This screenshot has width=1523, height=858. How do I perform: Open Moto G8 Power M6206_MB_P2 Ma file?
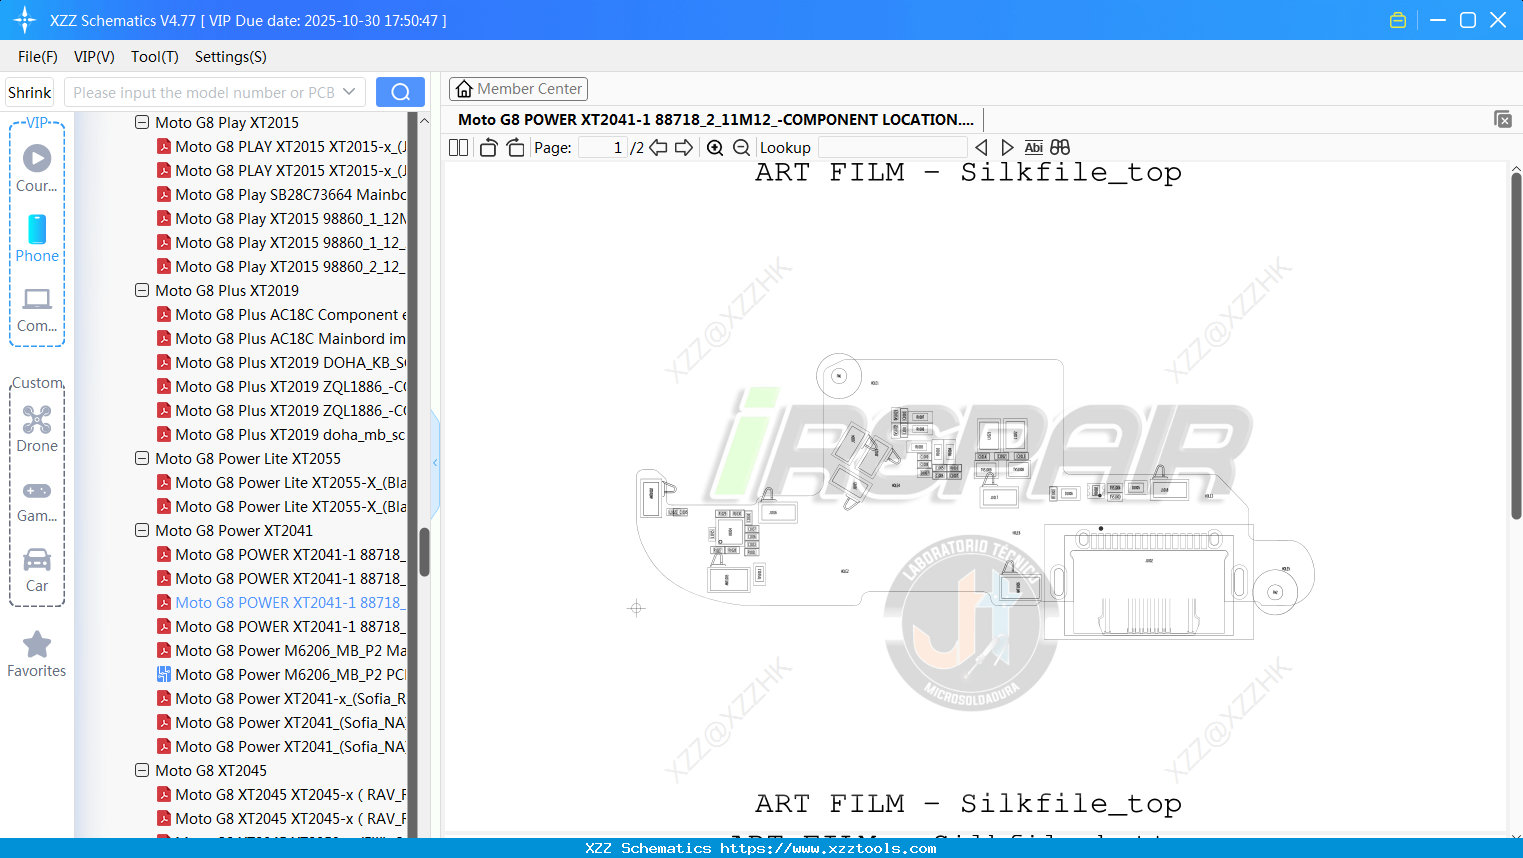[x=281, y=651]
